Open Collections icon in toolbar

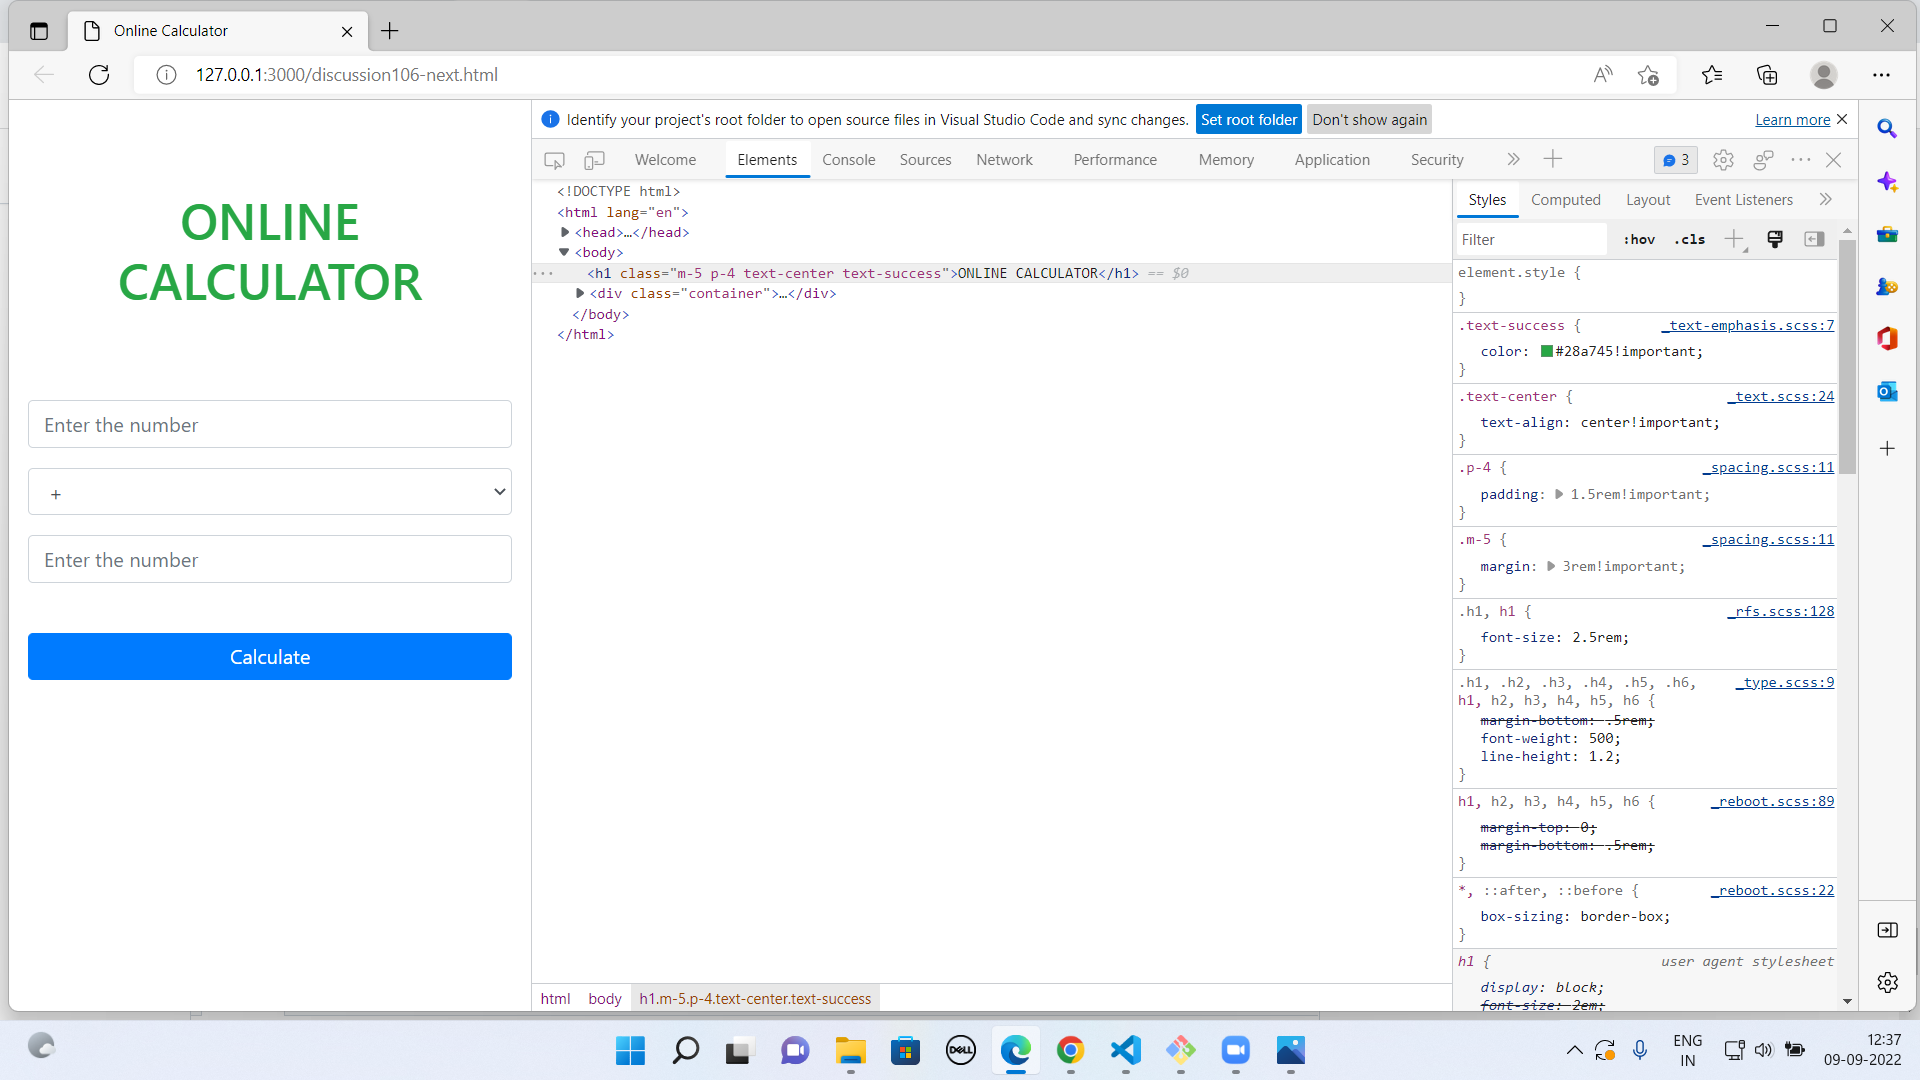pyautogui.click(x=1767, y=75)
